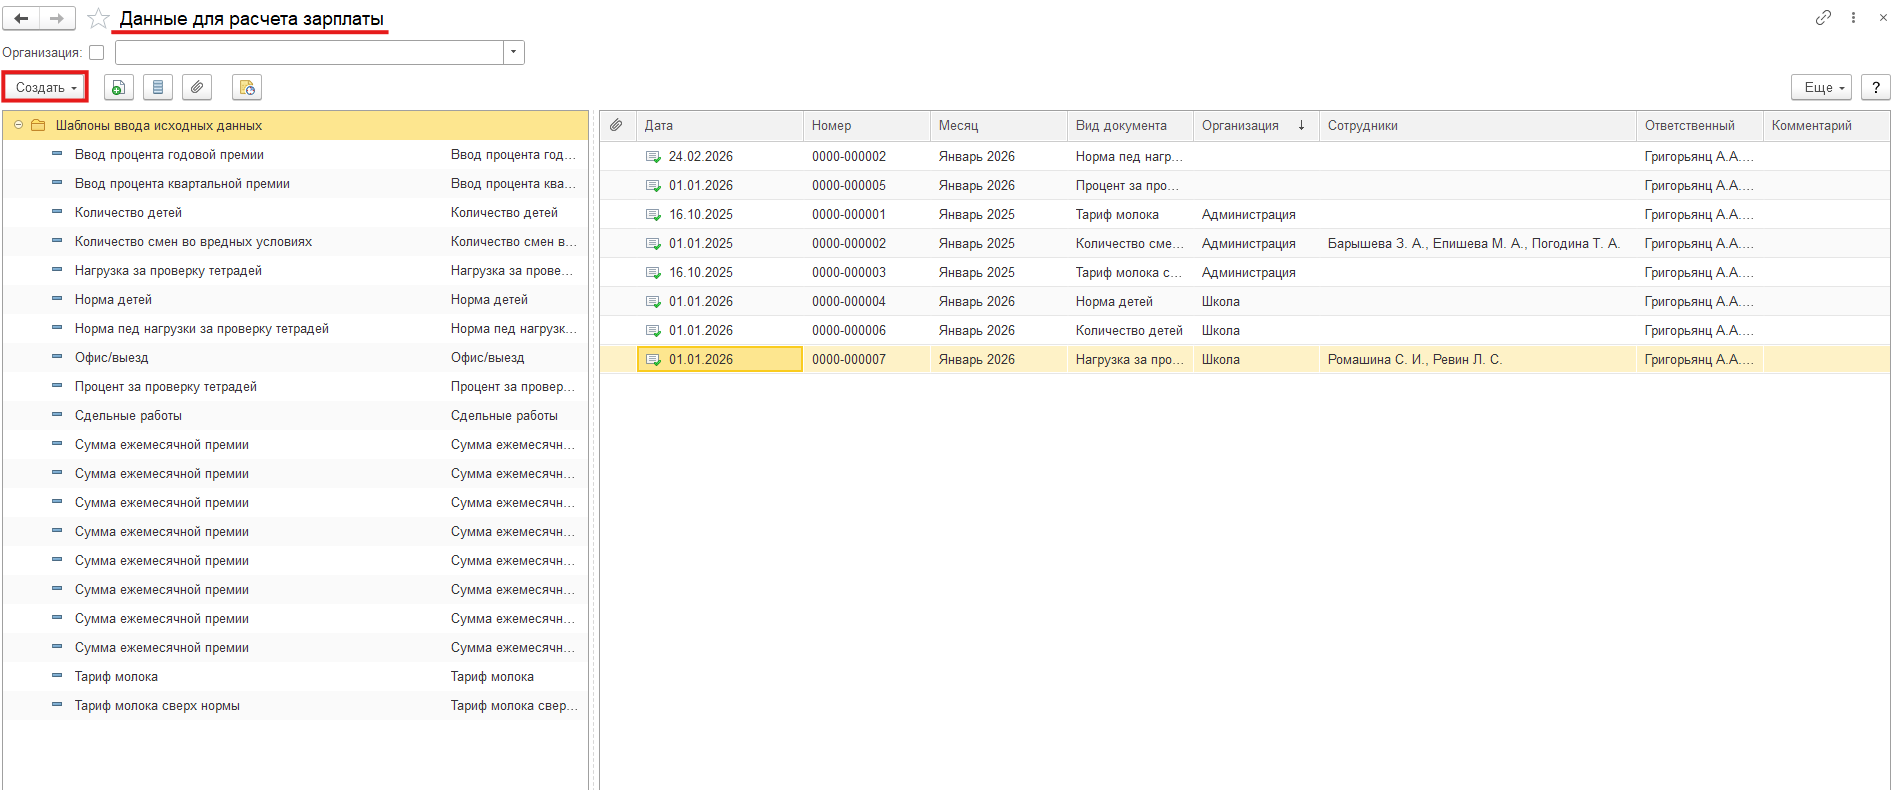1893x790 pixels.
Task: Select Норма пед нагрузки за проверку тетрадей template
Action: [296, 329]
